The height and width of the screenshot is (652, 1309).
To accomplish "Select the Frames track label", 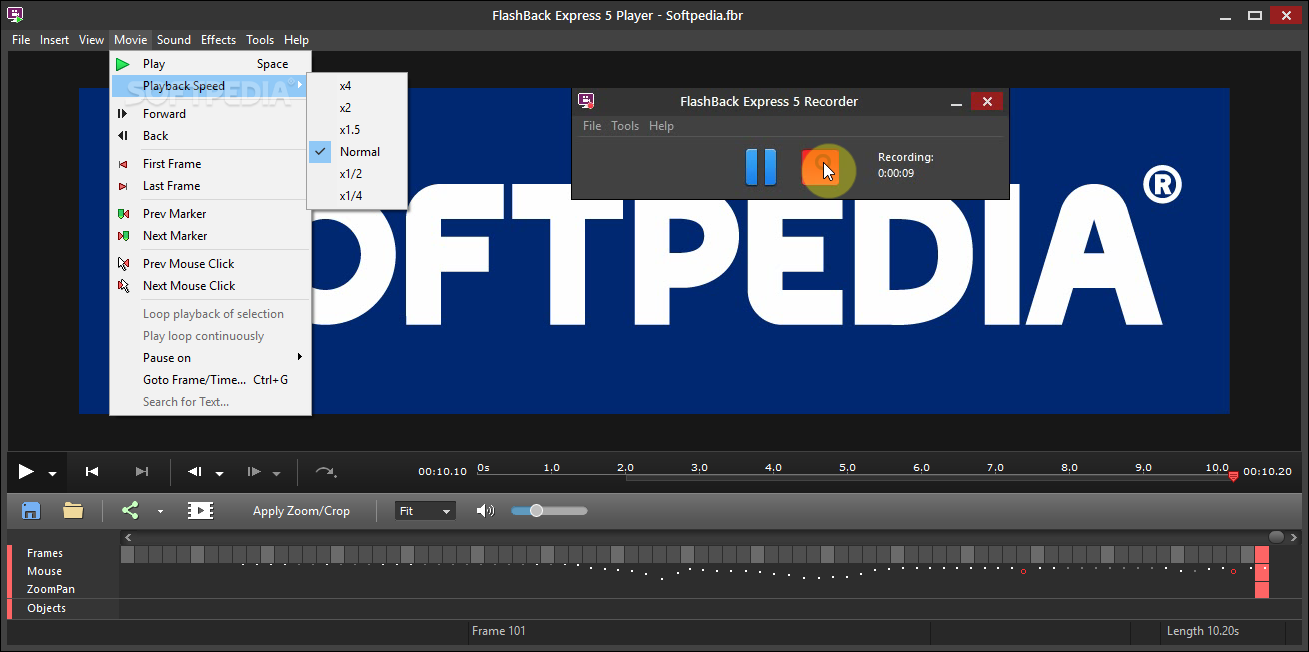I will 45,553.
